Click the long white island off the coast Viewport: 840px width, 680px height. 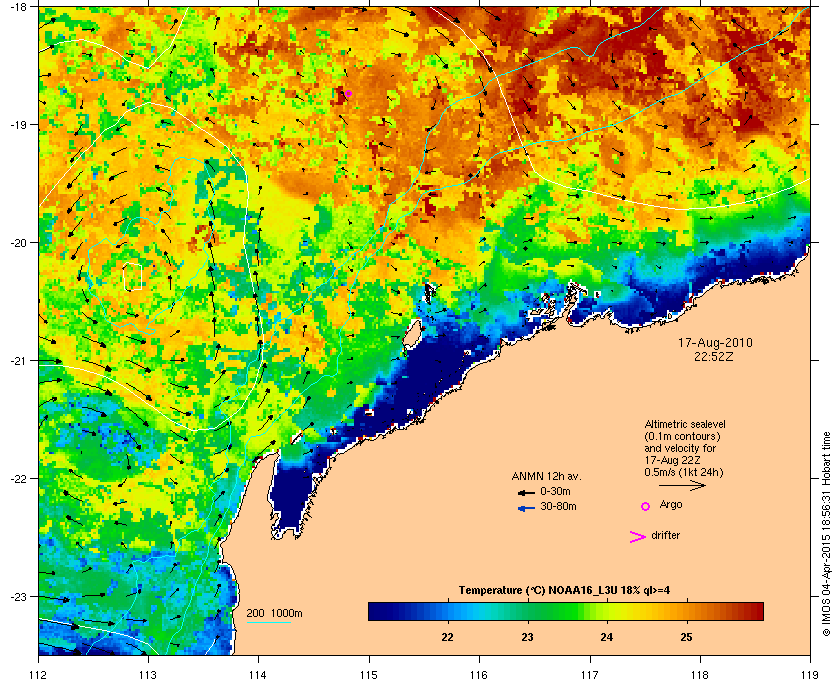pyautogui.click(x=412, y=335)
